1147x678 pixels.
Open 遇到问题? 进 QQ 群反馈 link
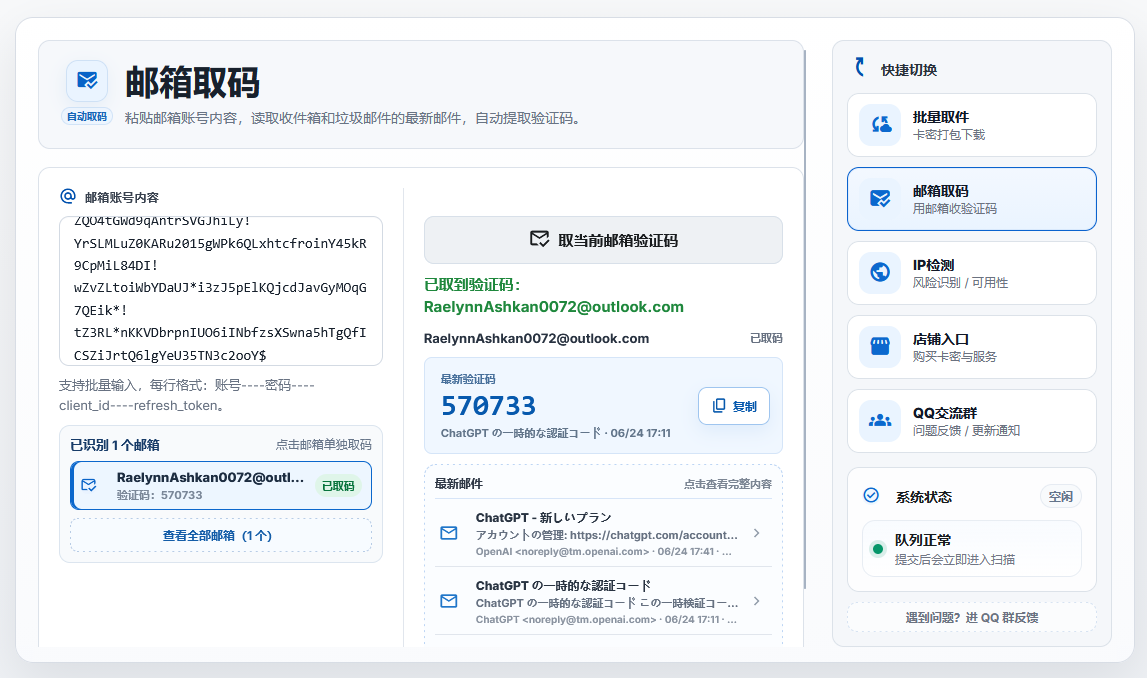(x=971, y=617)
